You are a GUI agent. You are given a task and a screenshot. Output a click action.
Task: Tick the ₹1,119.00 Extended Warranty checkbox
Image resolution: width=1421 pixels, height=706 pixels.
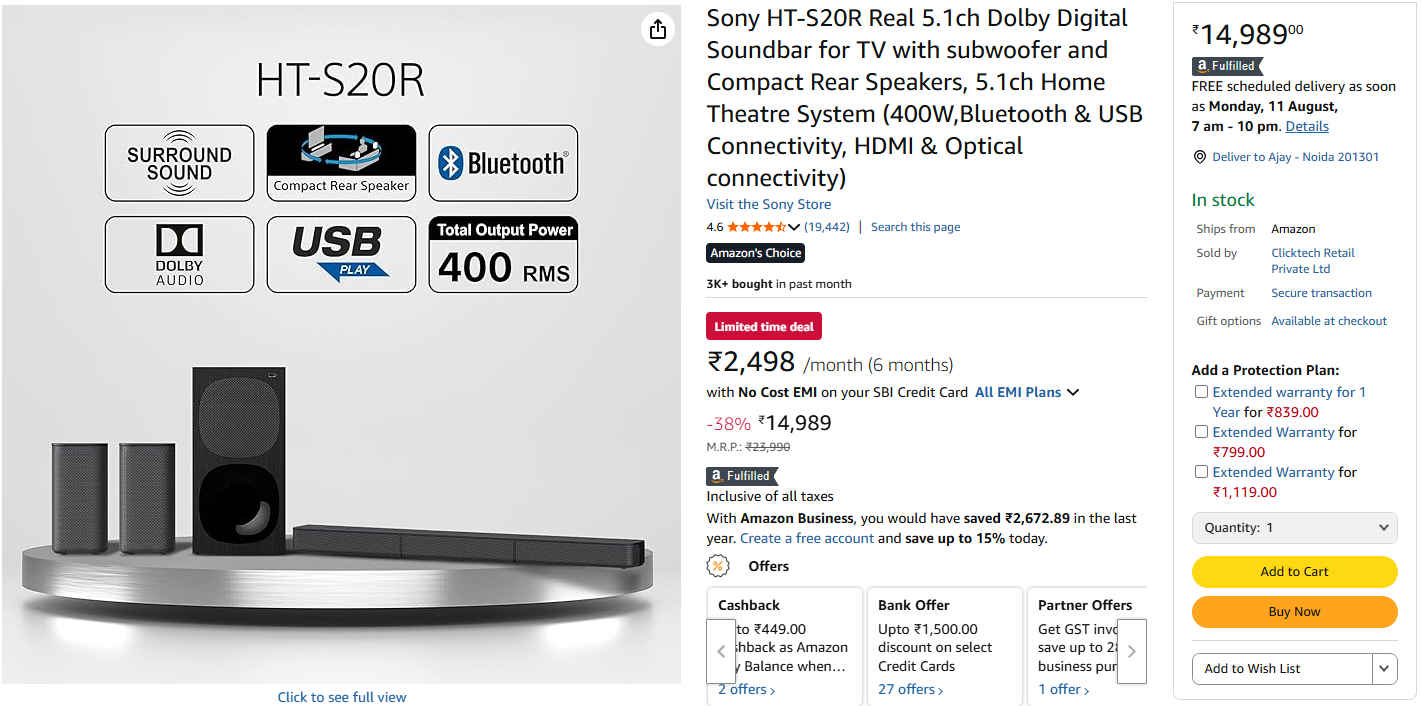tap(1202, 472)
